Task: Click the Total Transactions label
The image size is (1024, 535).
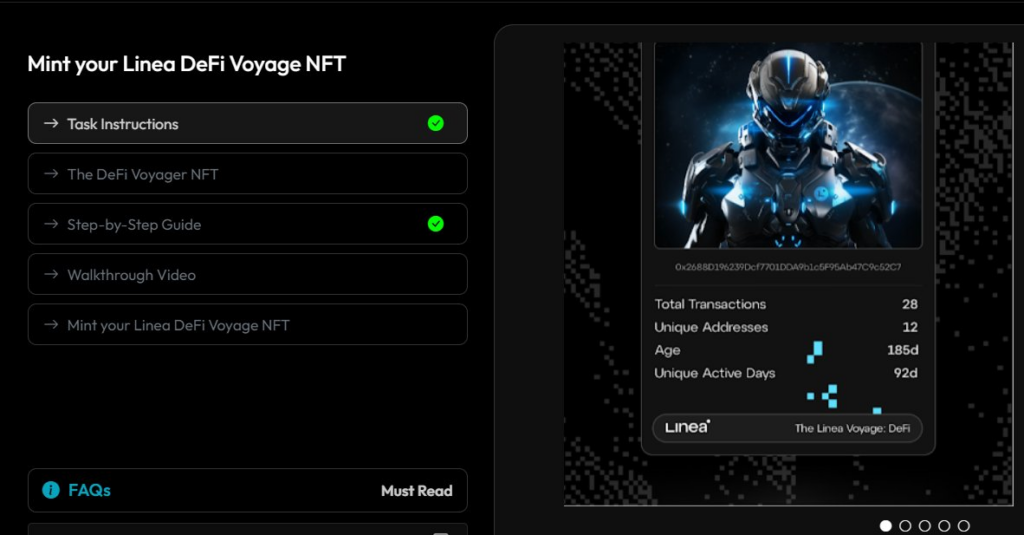Action: 711,304
